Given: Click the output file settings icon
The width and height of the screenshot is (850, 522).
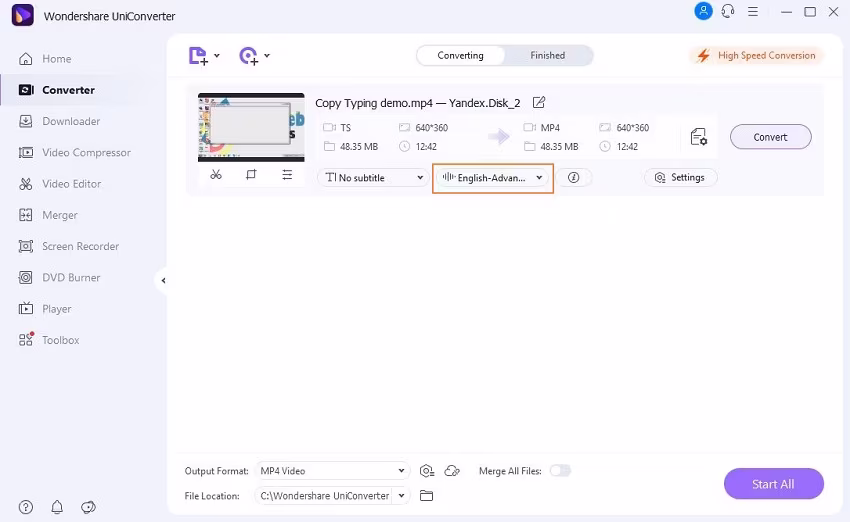Looking at the screenshot, I should [699, 137].
